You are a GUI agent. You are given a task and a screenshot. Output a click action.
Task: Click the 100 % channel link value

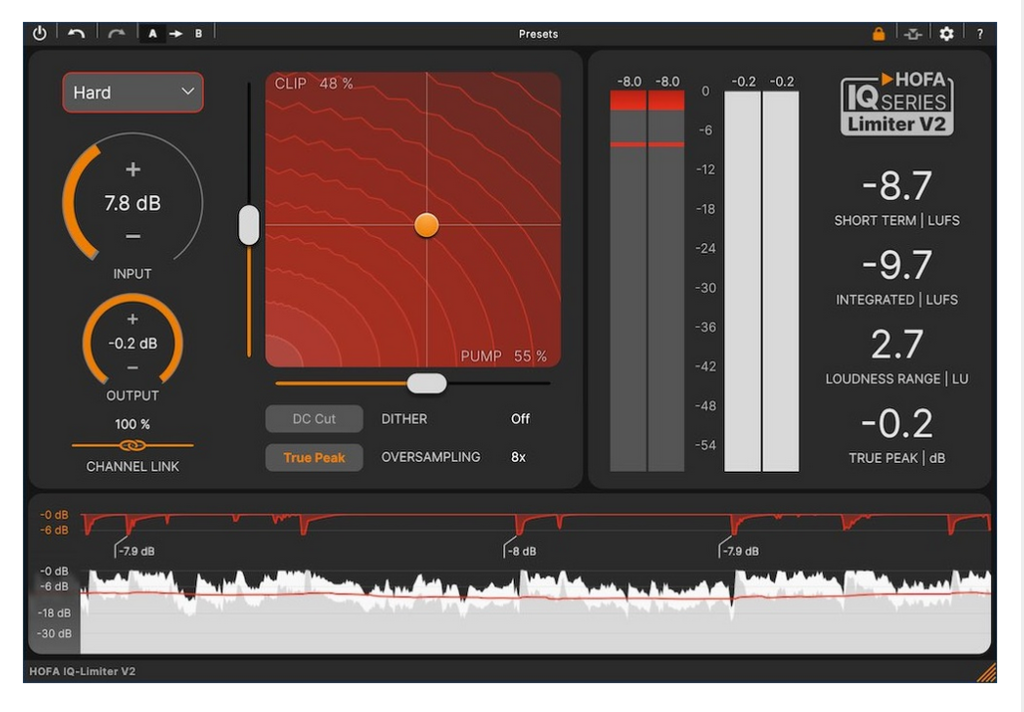pos(133,424)
